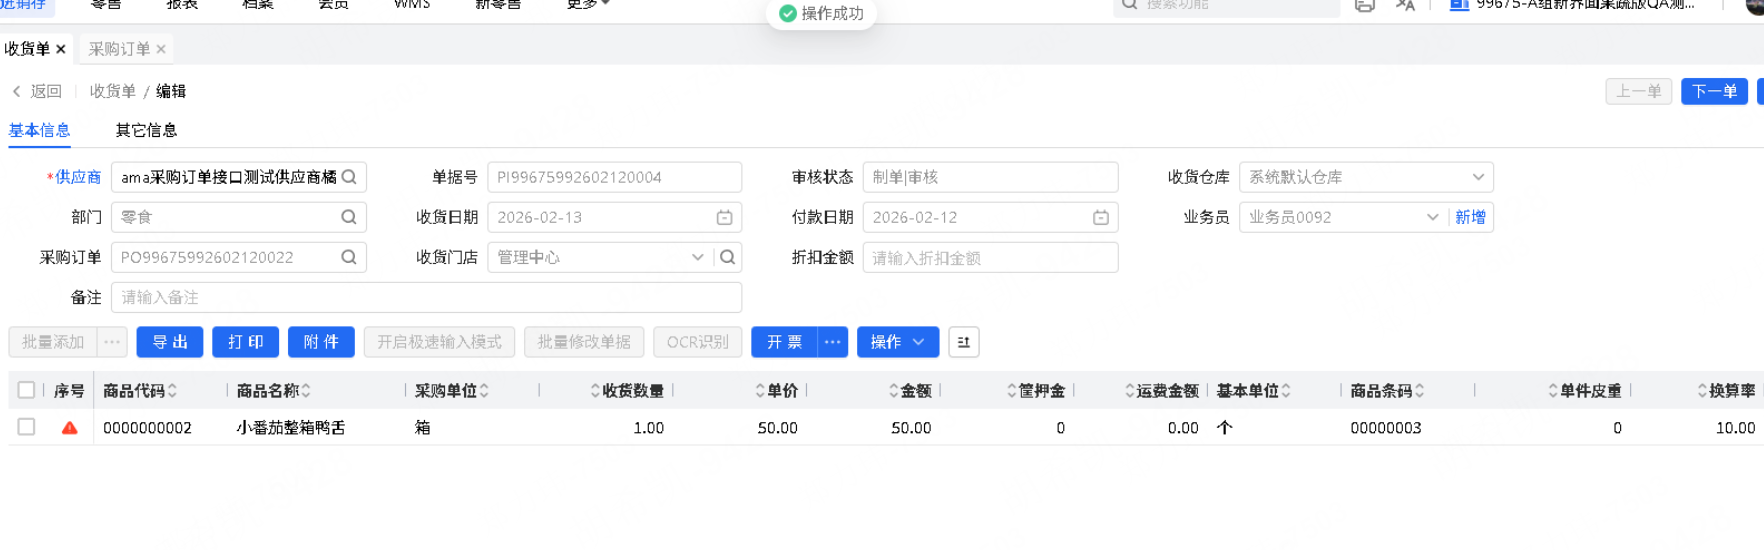Image resolution: width=1764 pixels, height=550 pixels.
Task: Sort by the 单件皮重 column
Action: (x=1553, y=391)
